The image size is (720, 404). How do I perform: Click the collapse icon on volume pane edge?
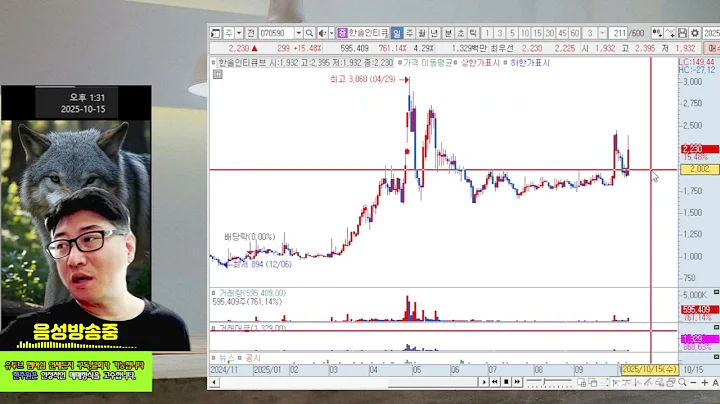click(716, 292)
